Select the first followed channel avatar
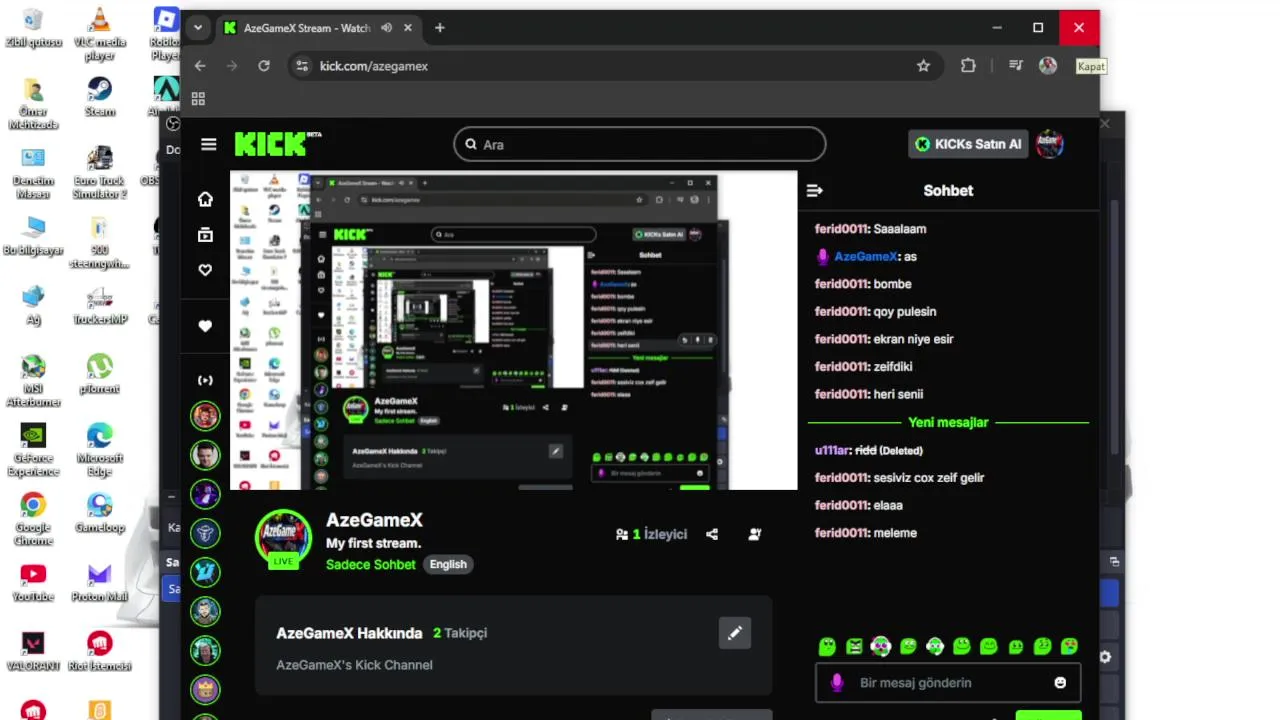The image size is (1280, 720). [205, 416]
